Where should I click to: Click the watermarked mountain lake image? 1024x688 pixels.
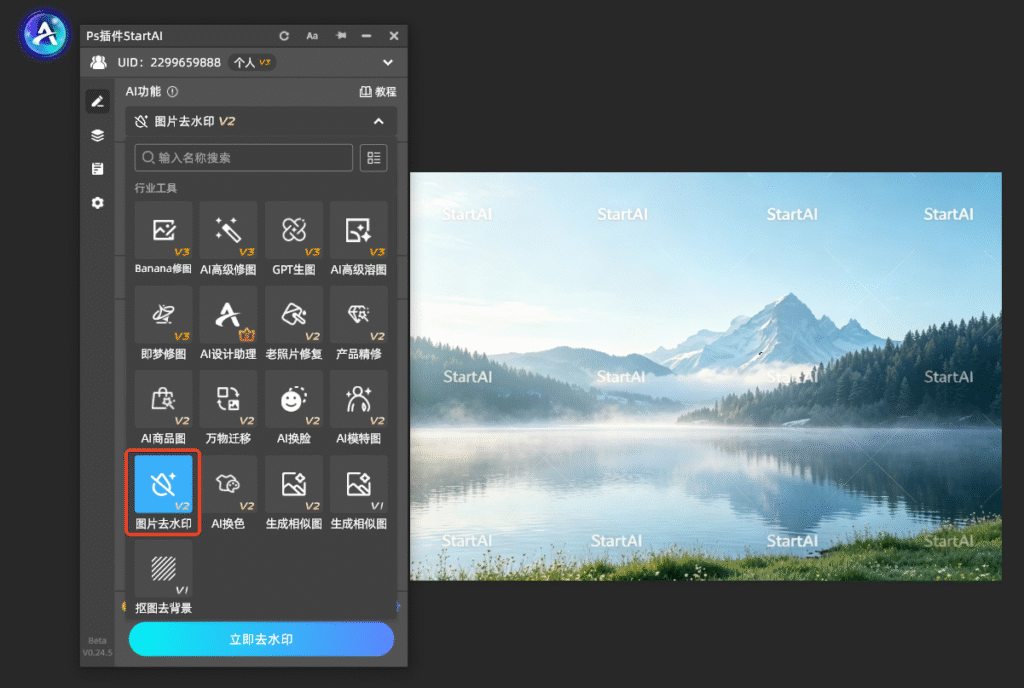pyautogui.click(x=705, y=376)
